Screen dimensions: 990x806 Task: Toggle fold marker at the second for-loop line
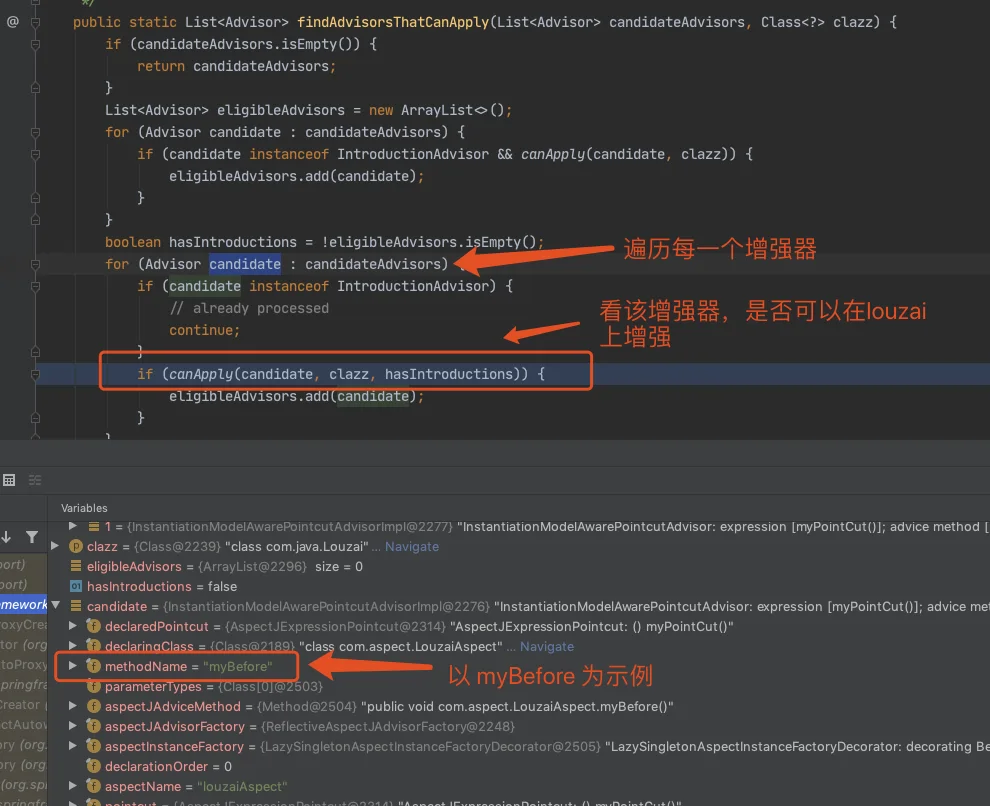tap(35, 264)
